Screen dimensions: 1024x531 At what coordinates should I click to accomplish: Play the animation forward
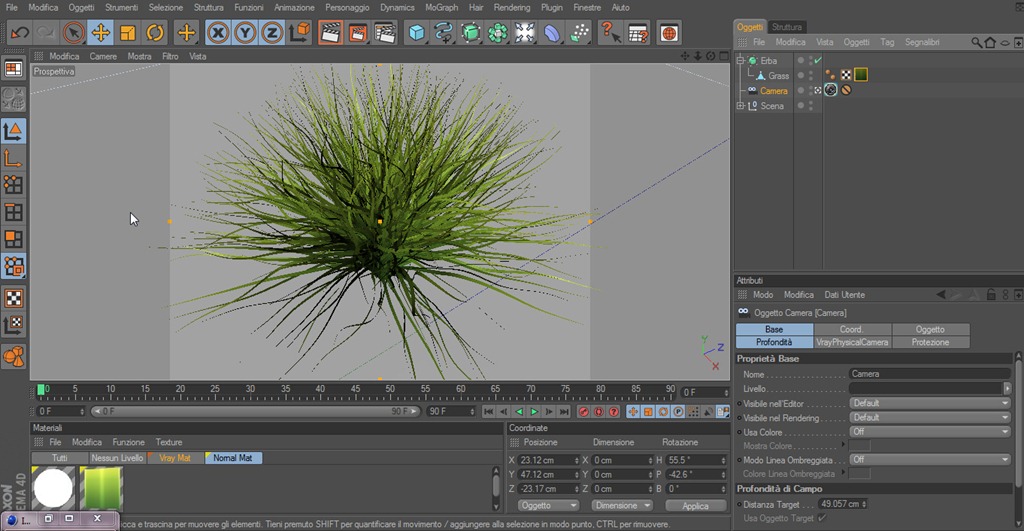pyautogui.click(x=534, y=411)
